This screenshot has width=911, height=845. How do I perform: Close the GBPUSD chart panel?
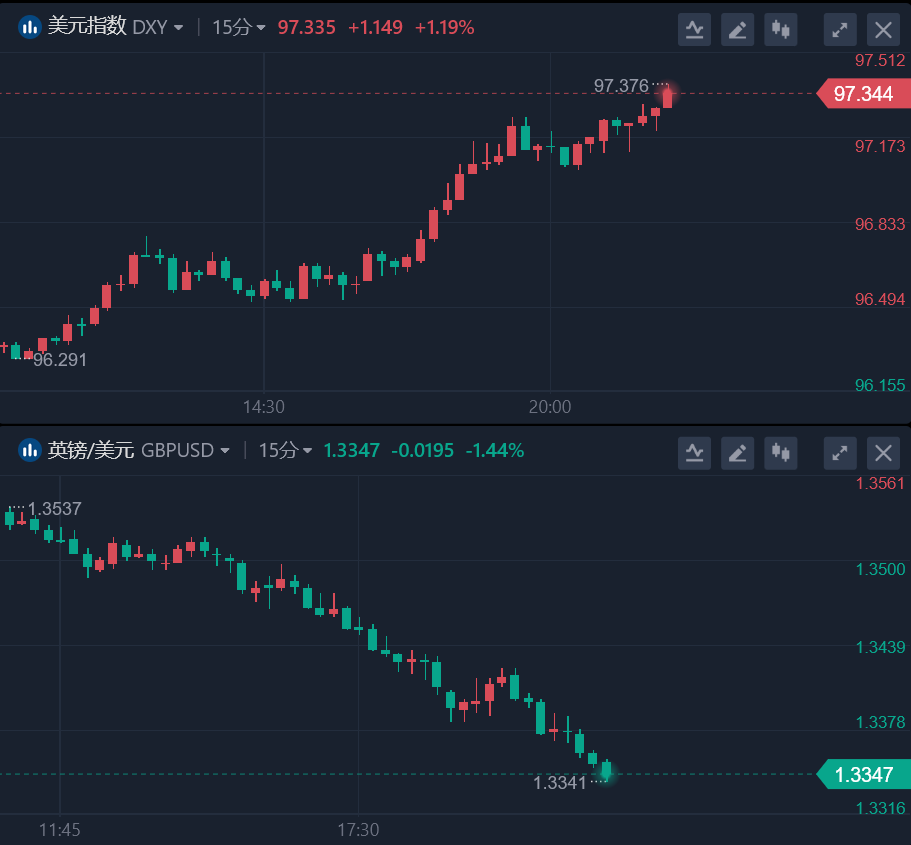point(884,453)
